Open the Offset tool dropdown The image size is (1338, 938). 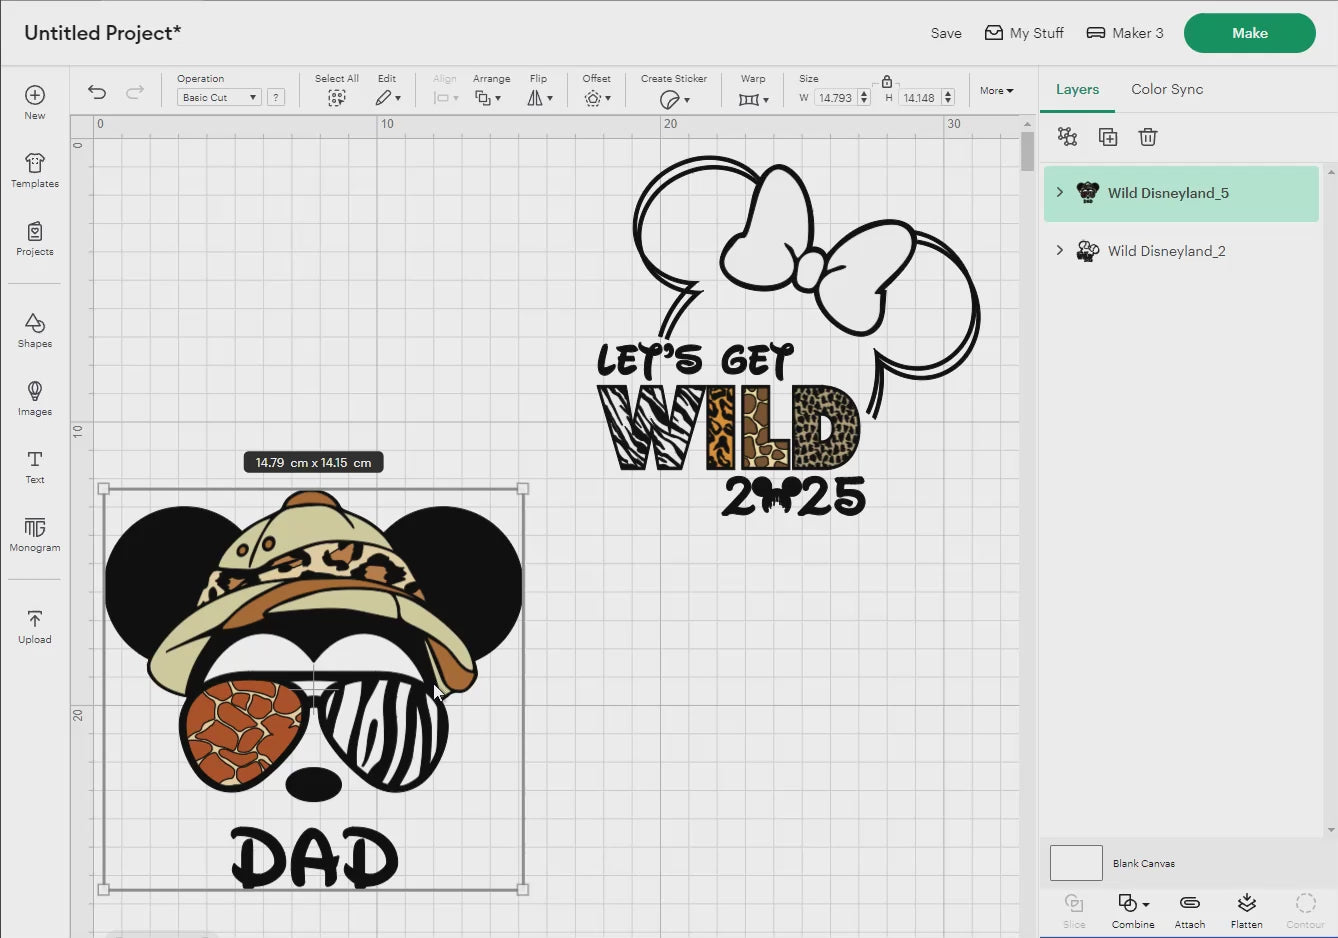[597, 98]
